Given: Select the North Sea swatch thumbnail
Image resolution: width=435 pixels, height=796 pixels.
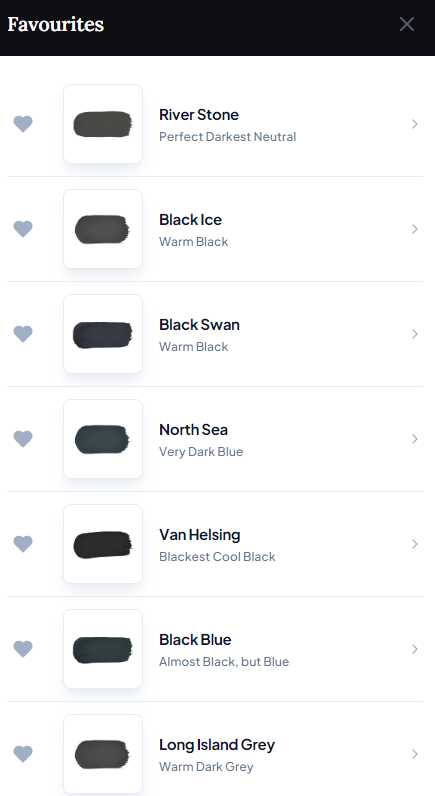Looking at the screenshot, I should pyautogui.click(x=103, y=439).
